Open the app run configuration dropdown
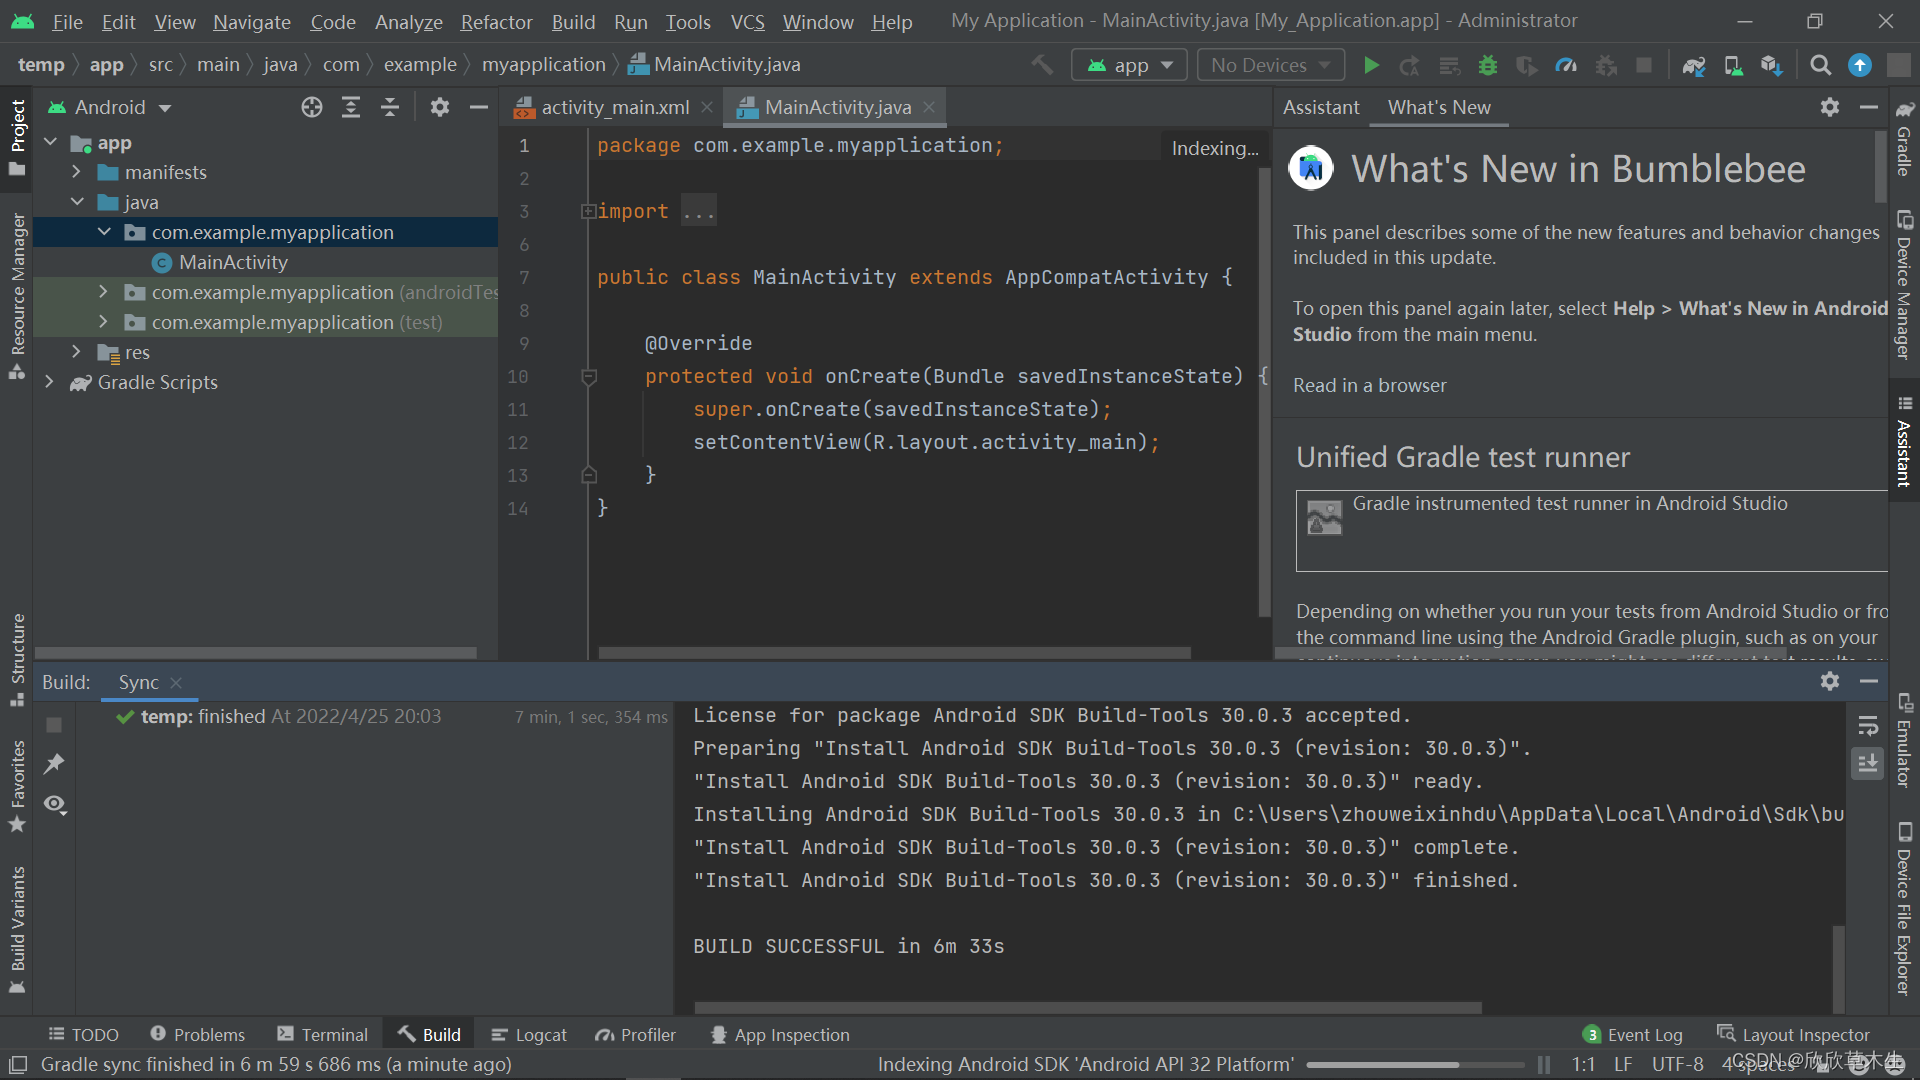 [x=1129, y=65]
